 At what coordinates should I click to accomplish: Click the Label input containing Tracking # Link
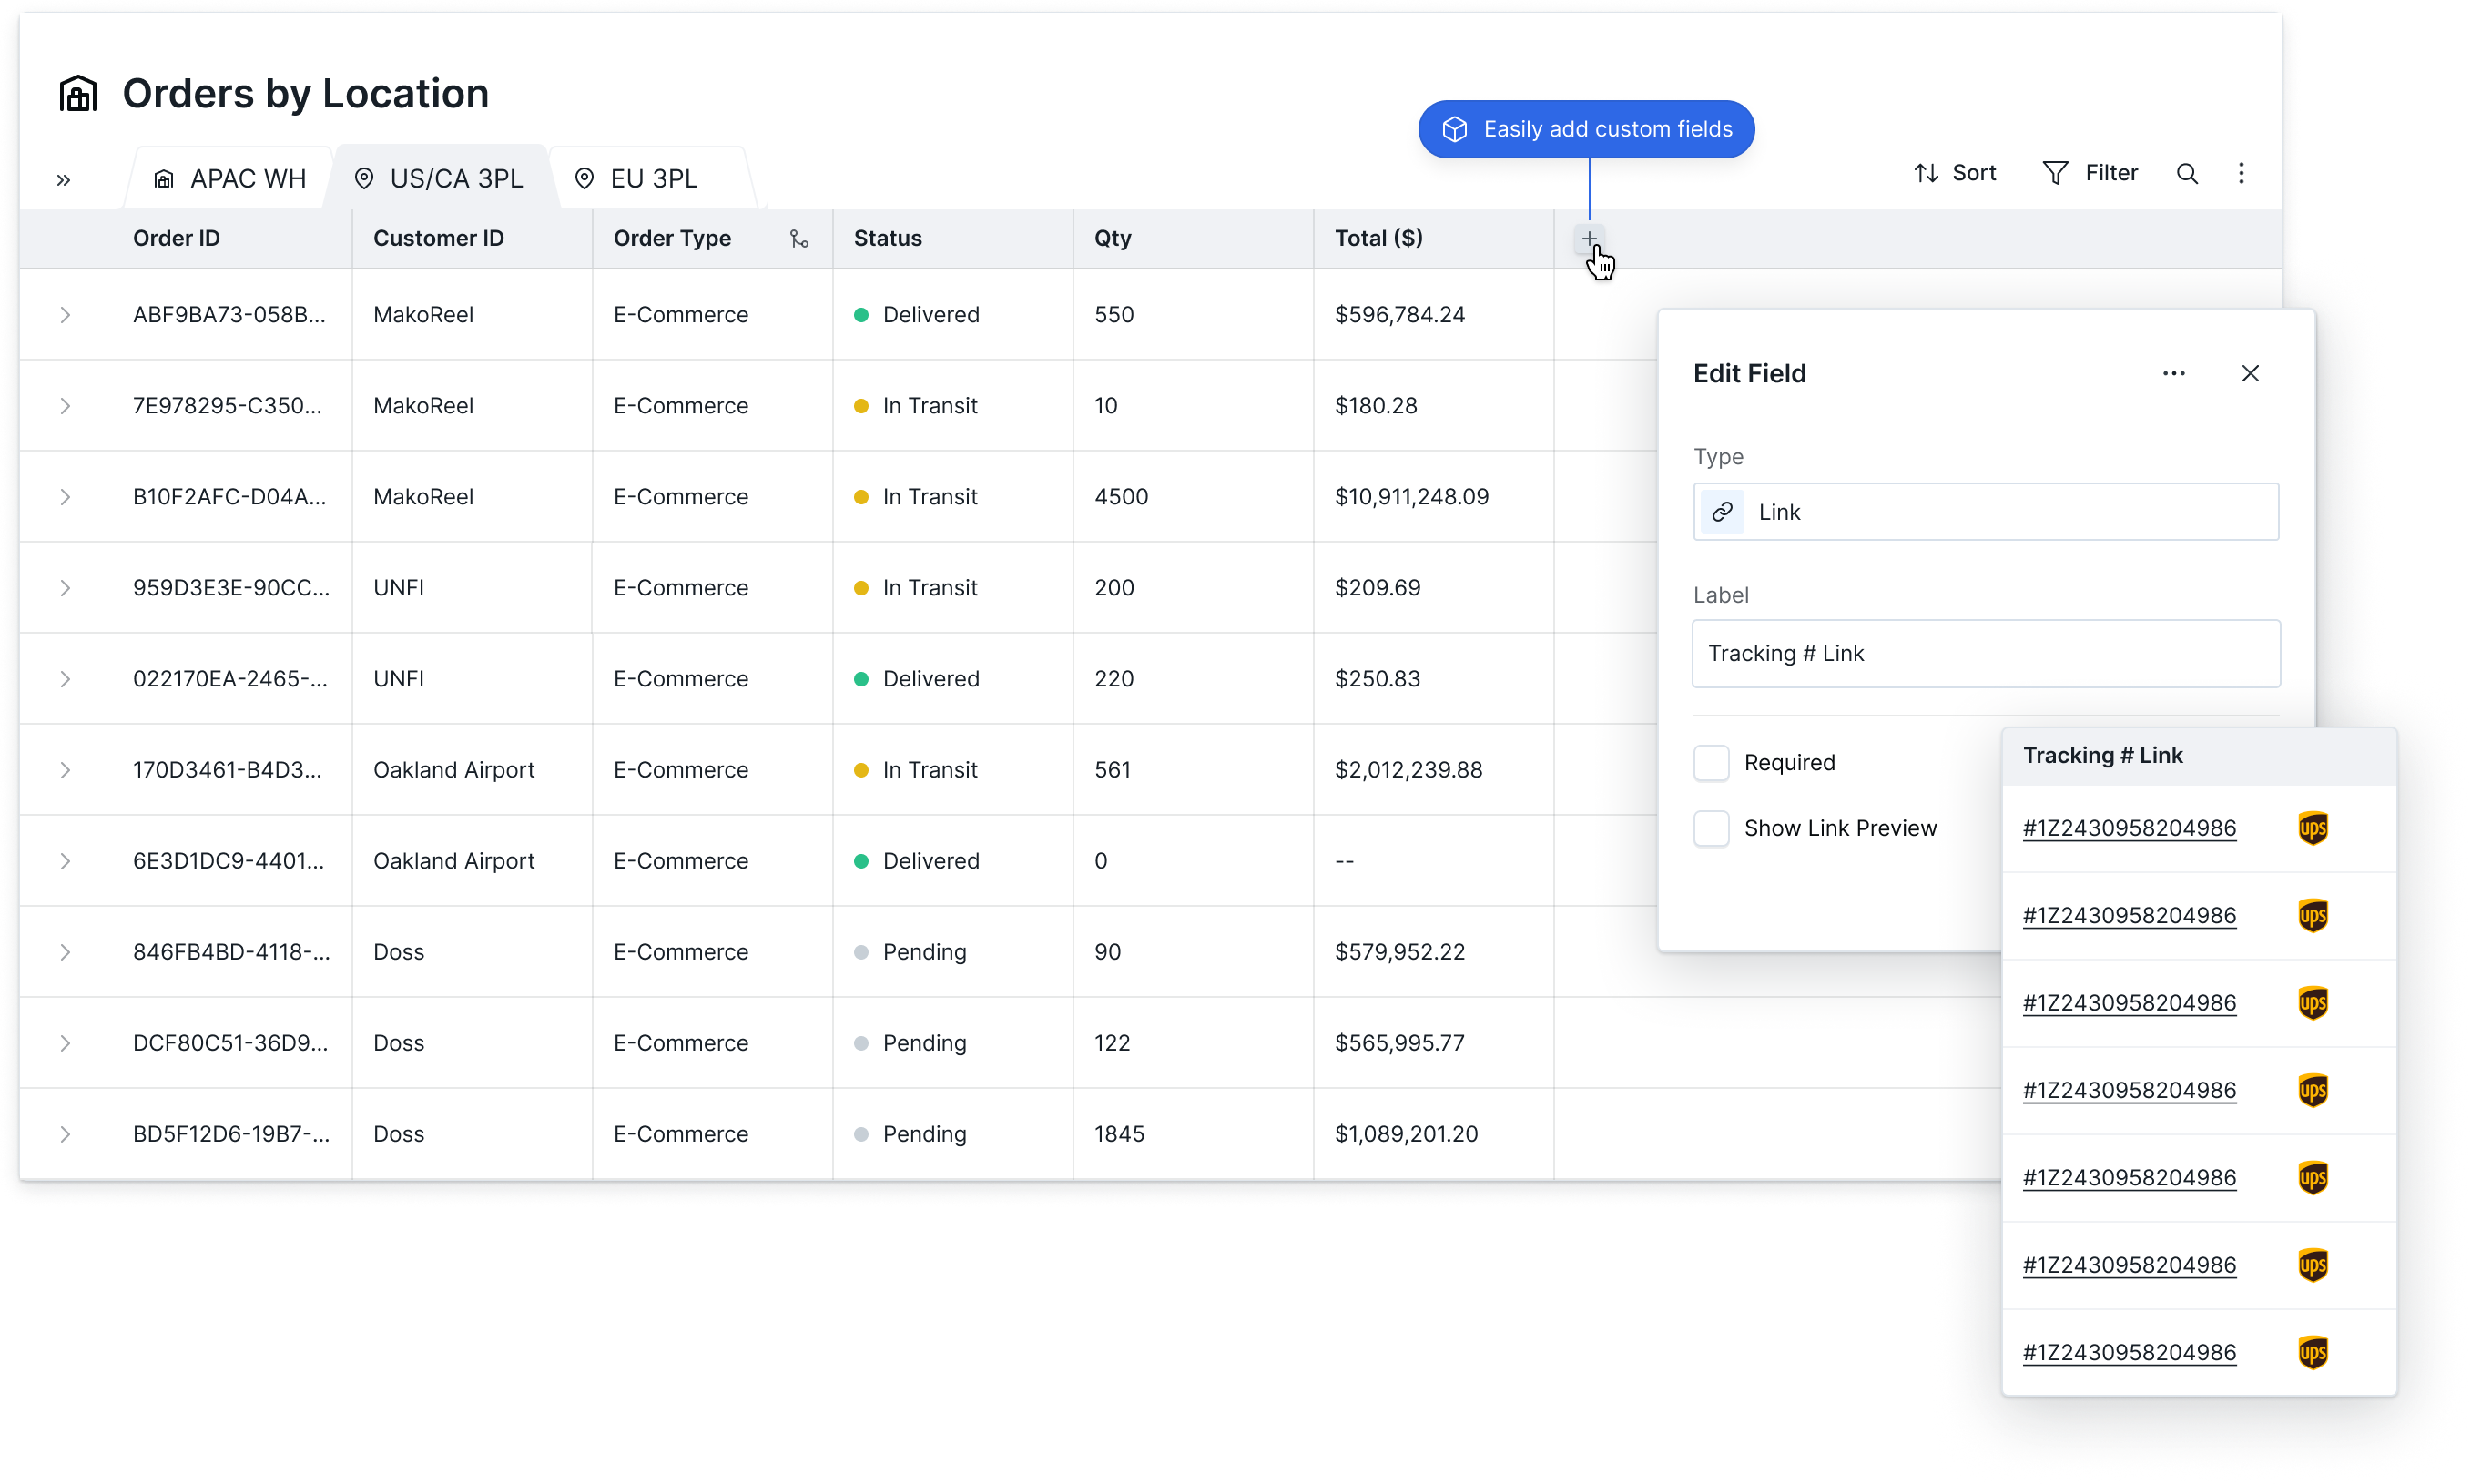pyautogui.click(x=1985, y=653)
